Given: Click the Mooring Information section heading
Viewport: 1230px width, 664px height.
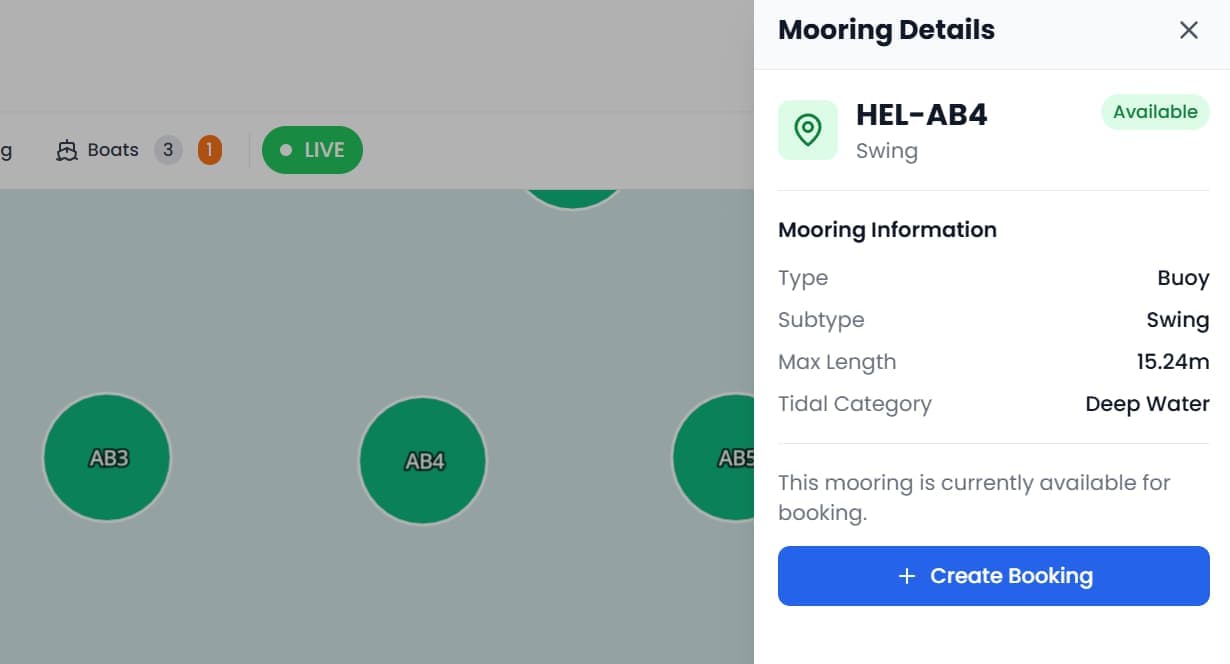Looking at the screenshot, I should (x=887, y=230).
